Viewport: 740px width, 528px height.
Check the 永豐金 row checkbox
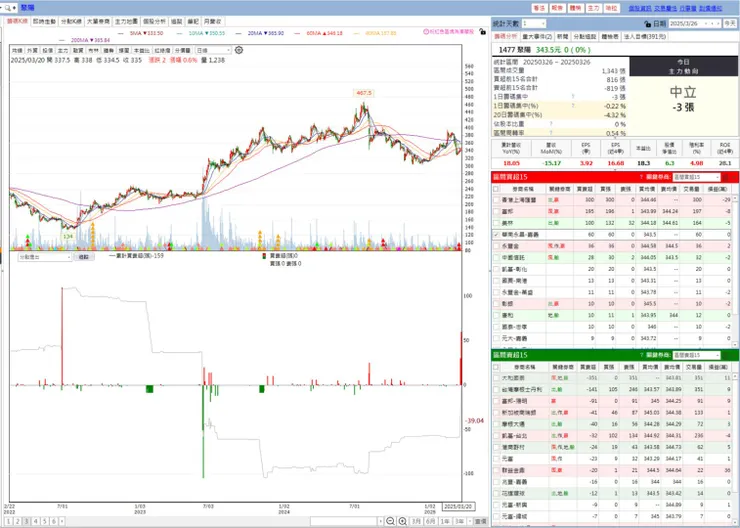pos(496,246)
